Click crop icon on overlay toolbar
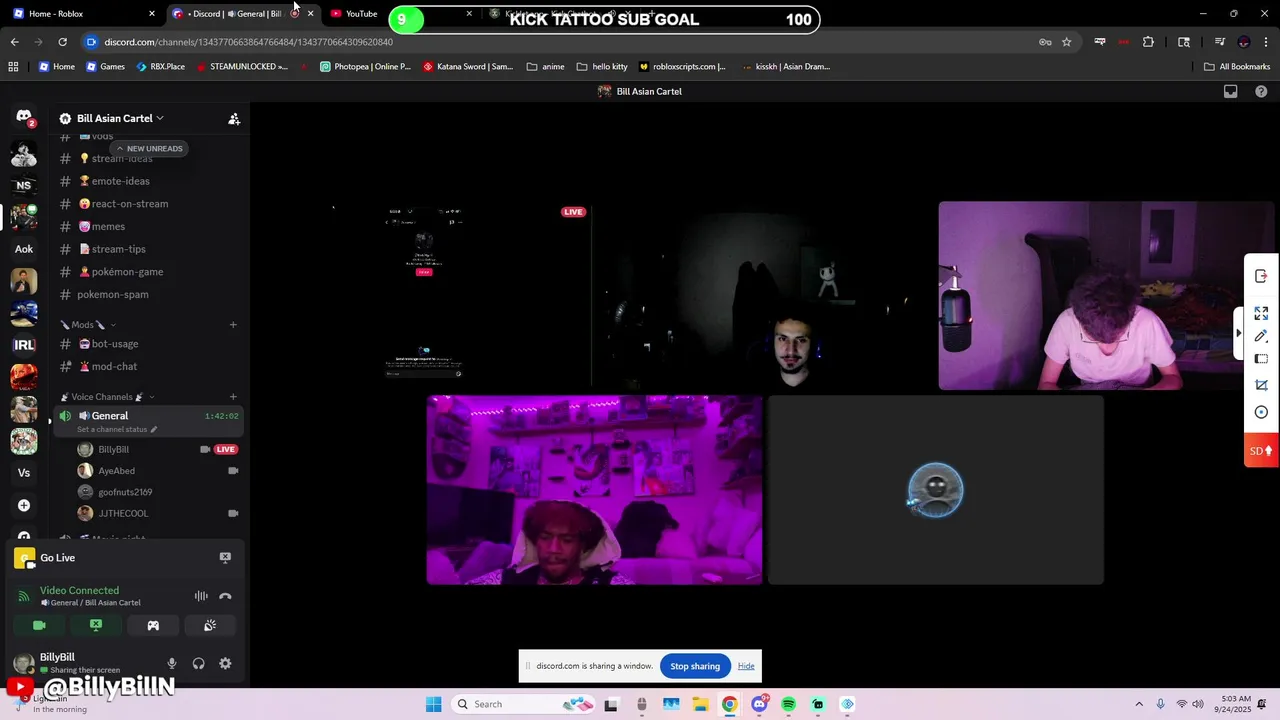Screen dimensions: 1280x720 tap(1261, 385)
